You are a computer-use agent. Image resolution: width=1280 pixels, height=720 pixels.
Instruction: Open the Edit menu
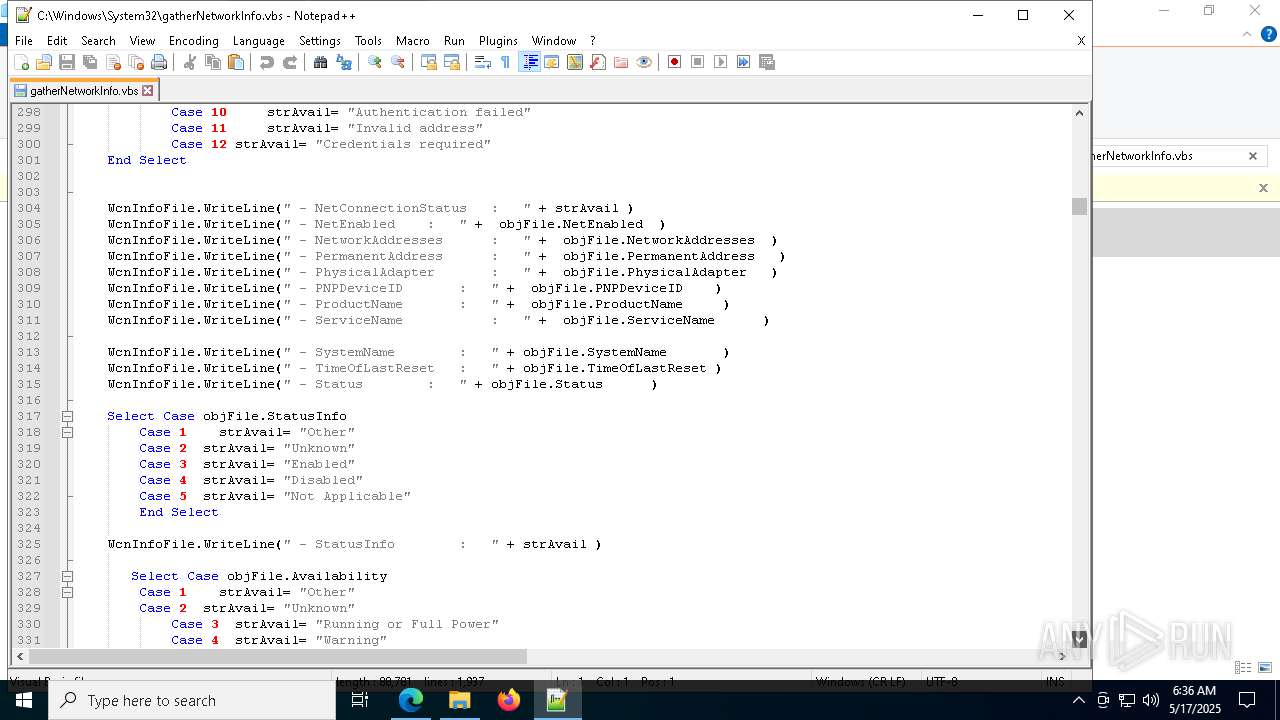click(57, 41)
